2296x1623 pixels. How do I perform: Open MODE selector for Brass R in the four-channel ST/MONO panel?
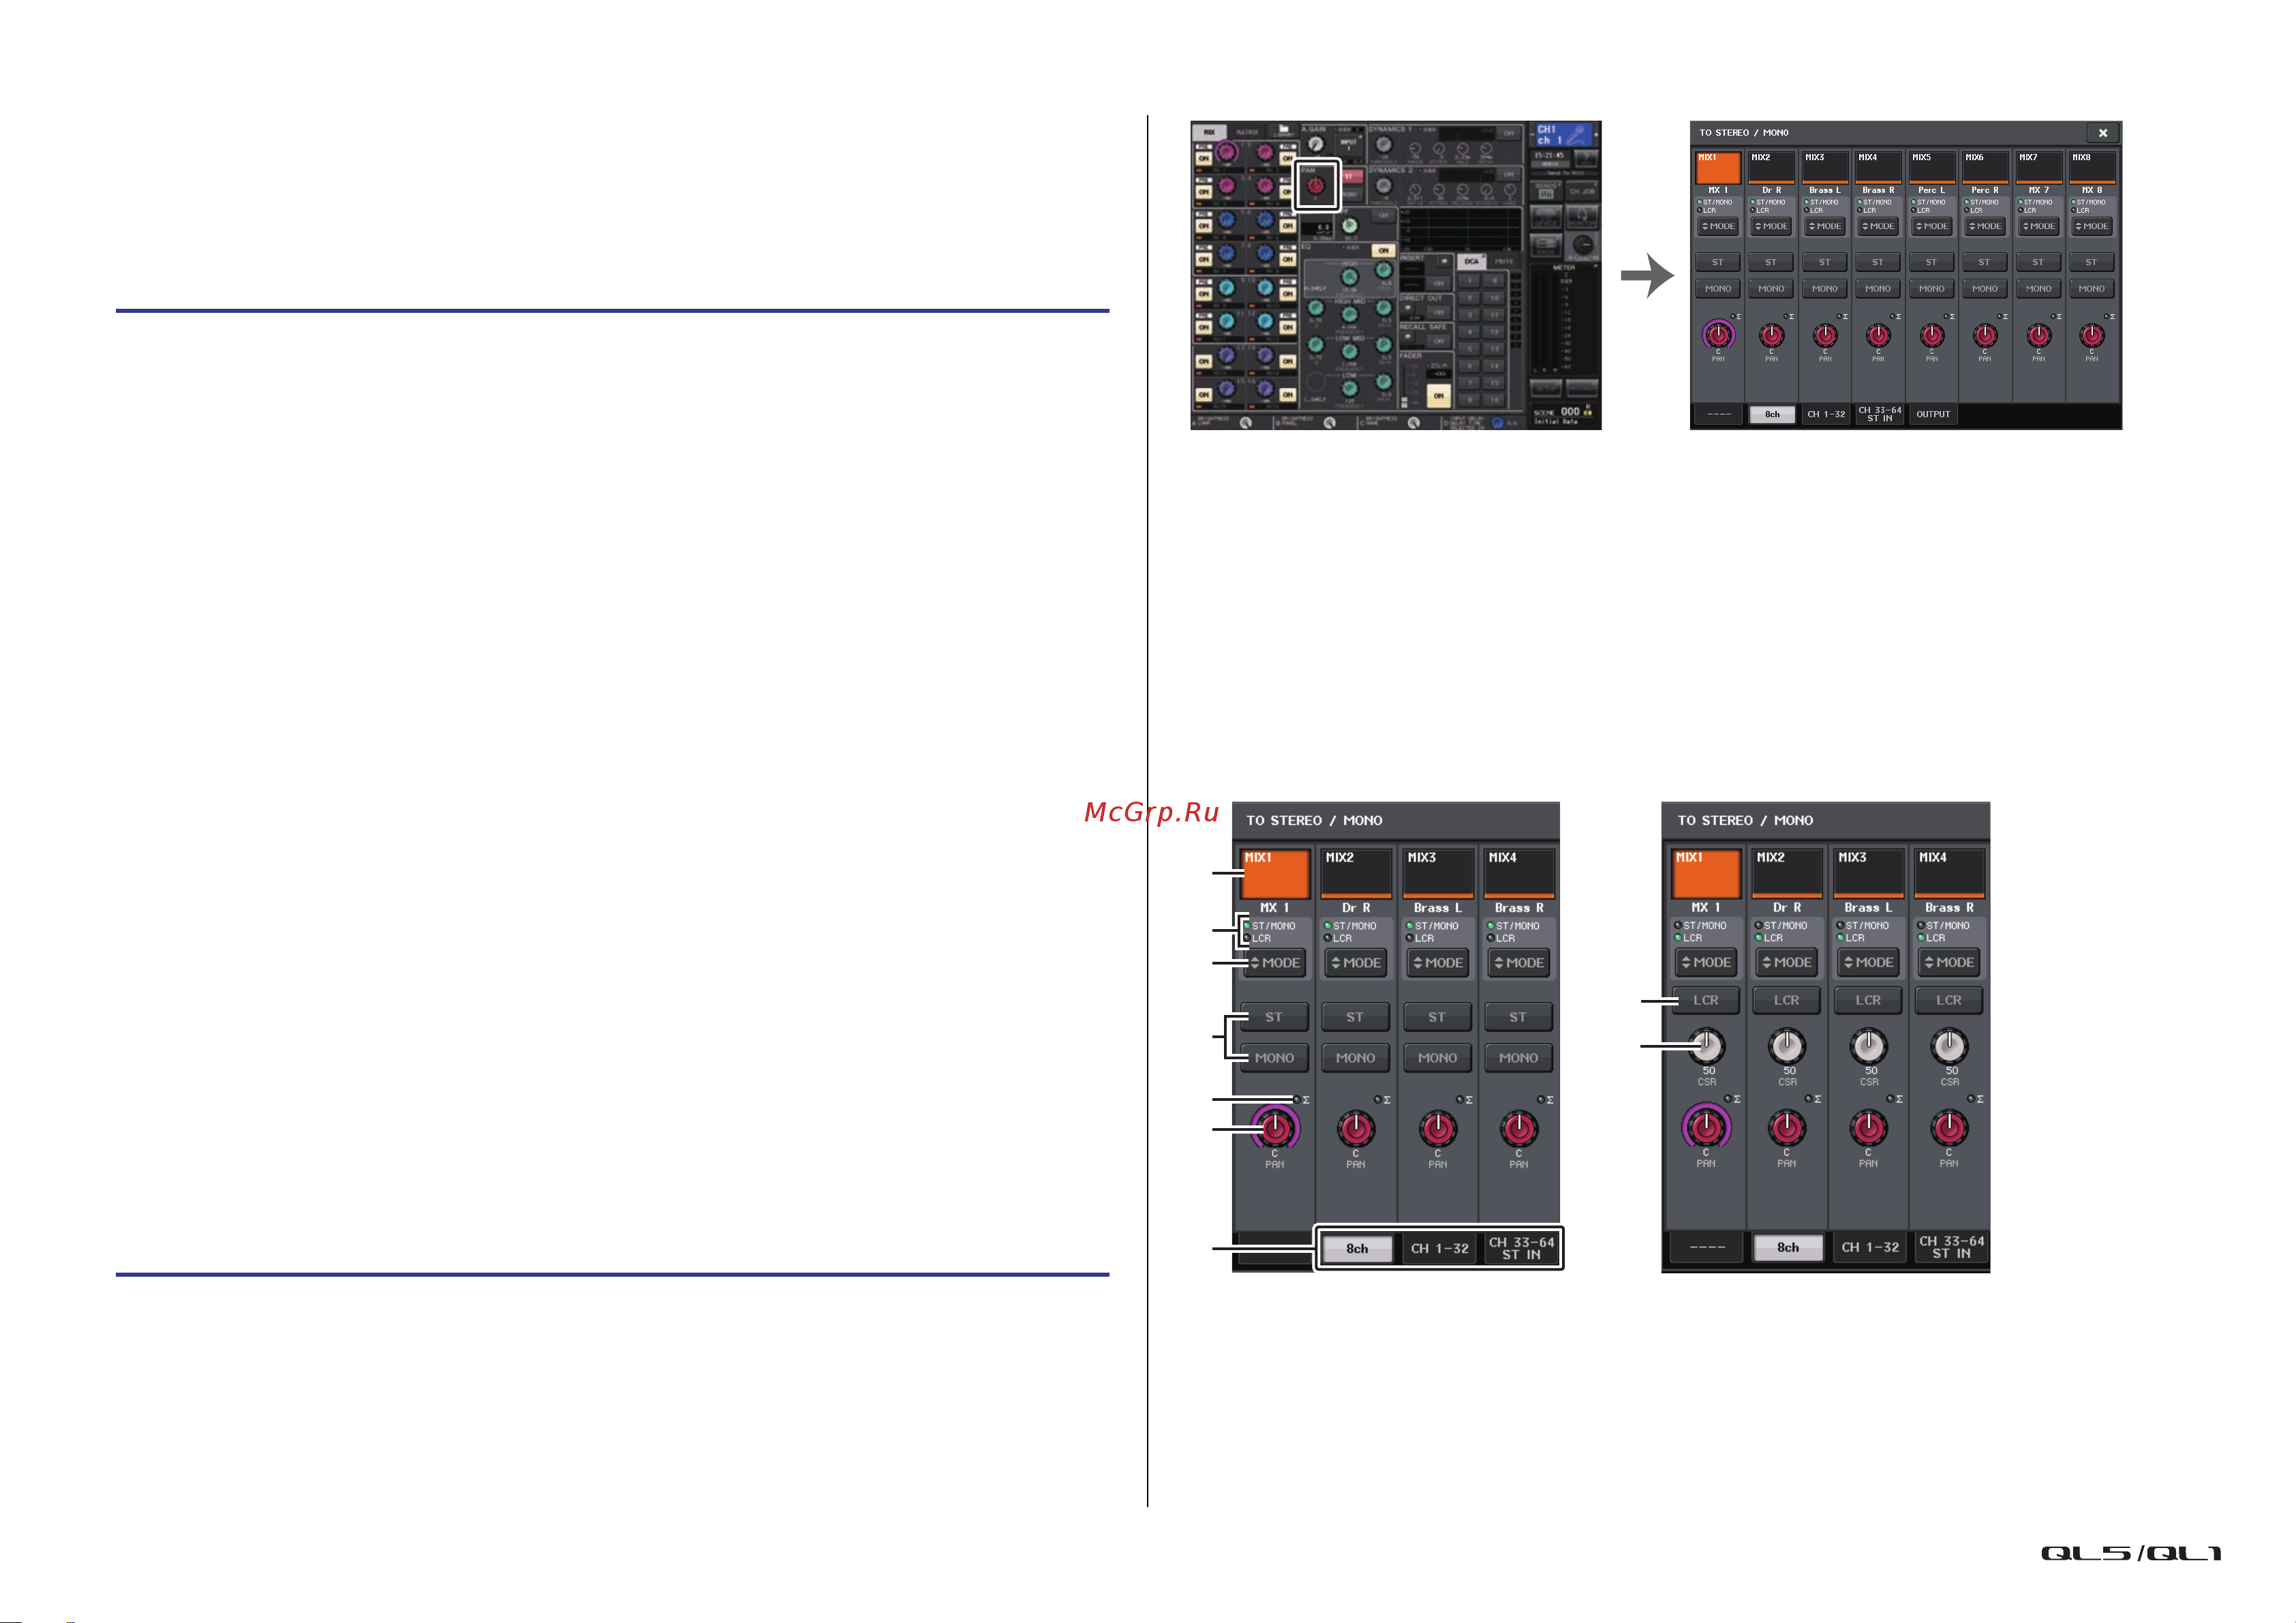pyautogui.click(x=1519, y=963)
